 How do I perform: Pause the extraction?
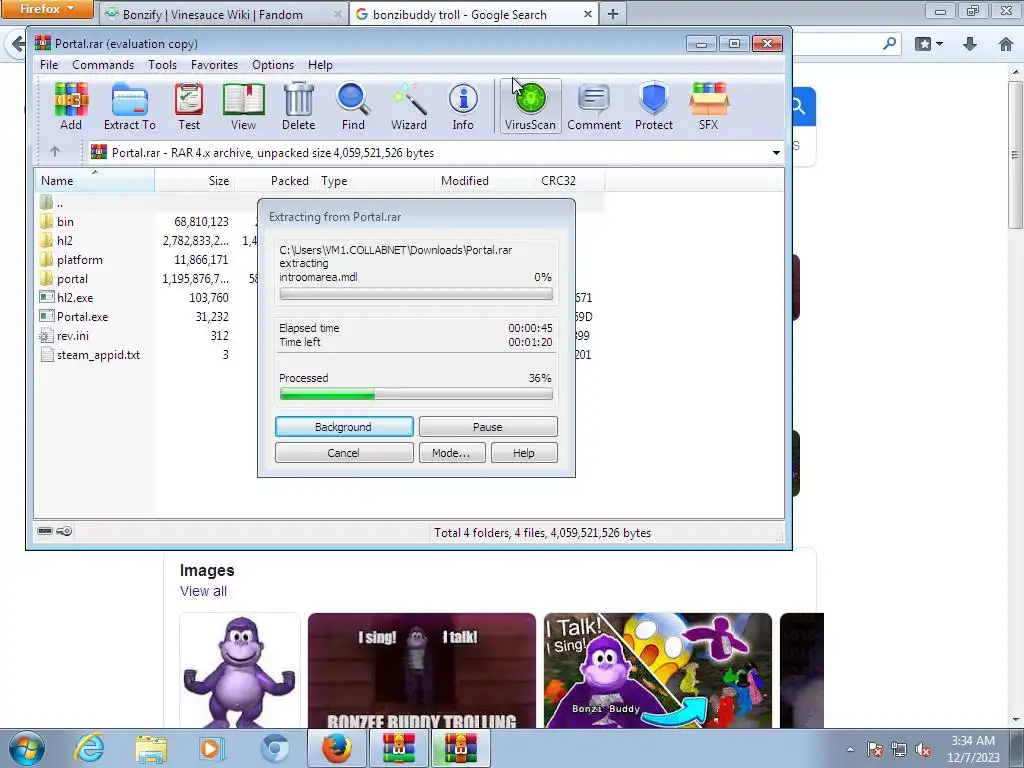click(488, 426)
